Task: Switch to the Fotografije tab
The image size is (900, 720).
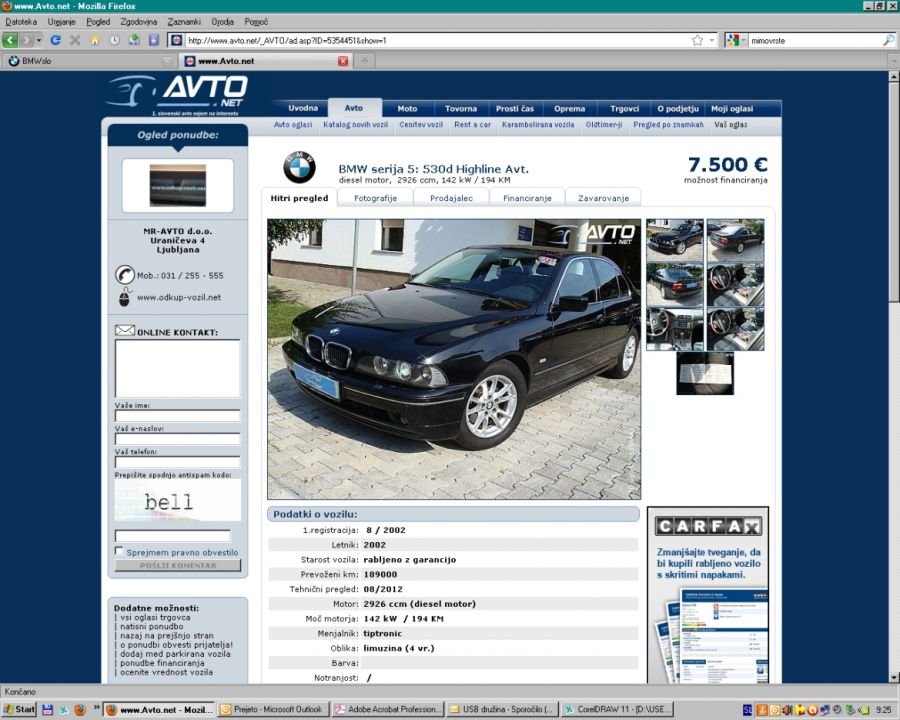Action: tap(375, 198)
